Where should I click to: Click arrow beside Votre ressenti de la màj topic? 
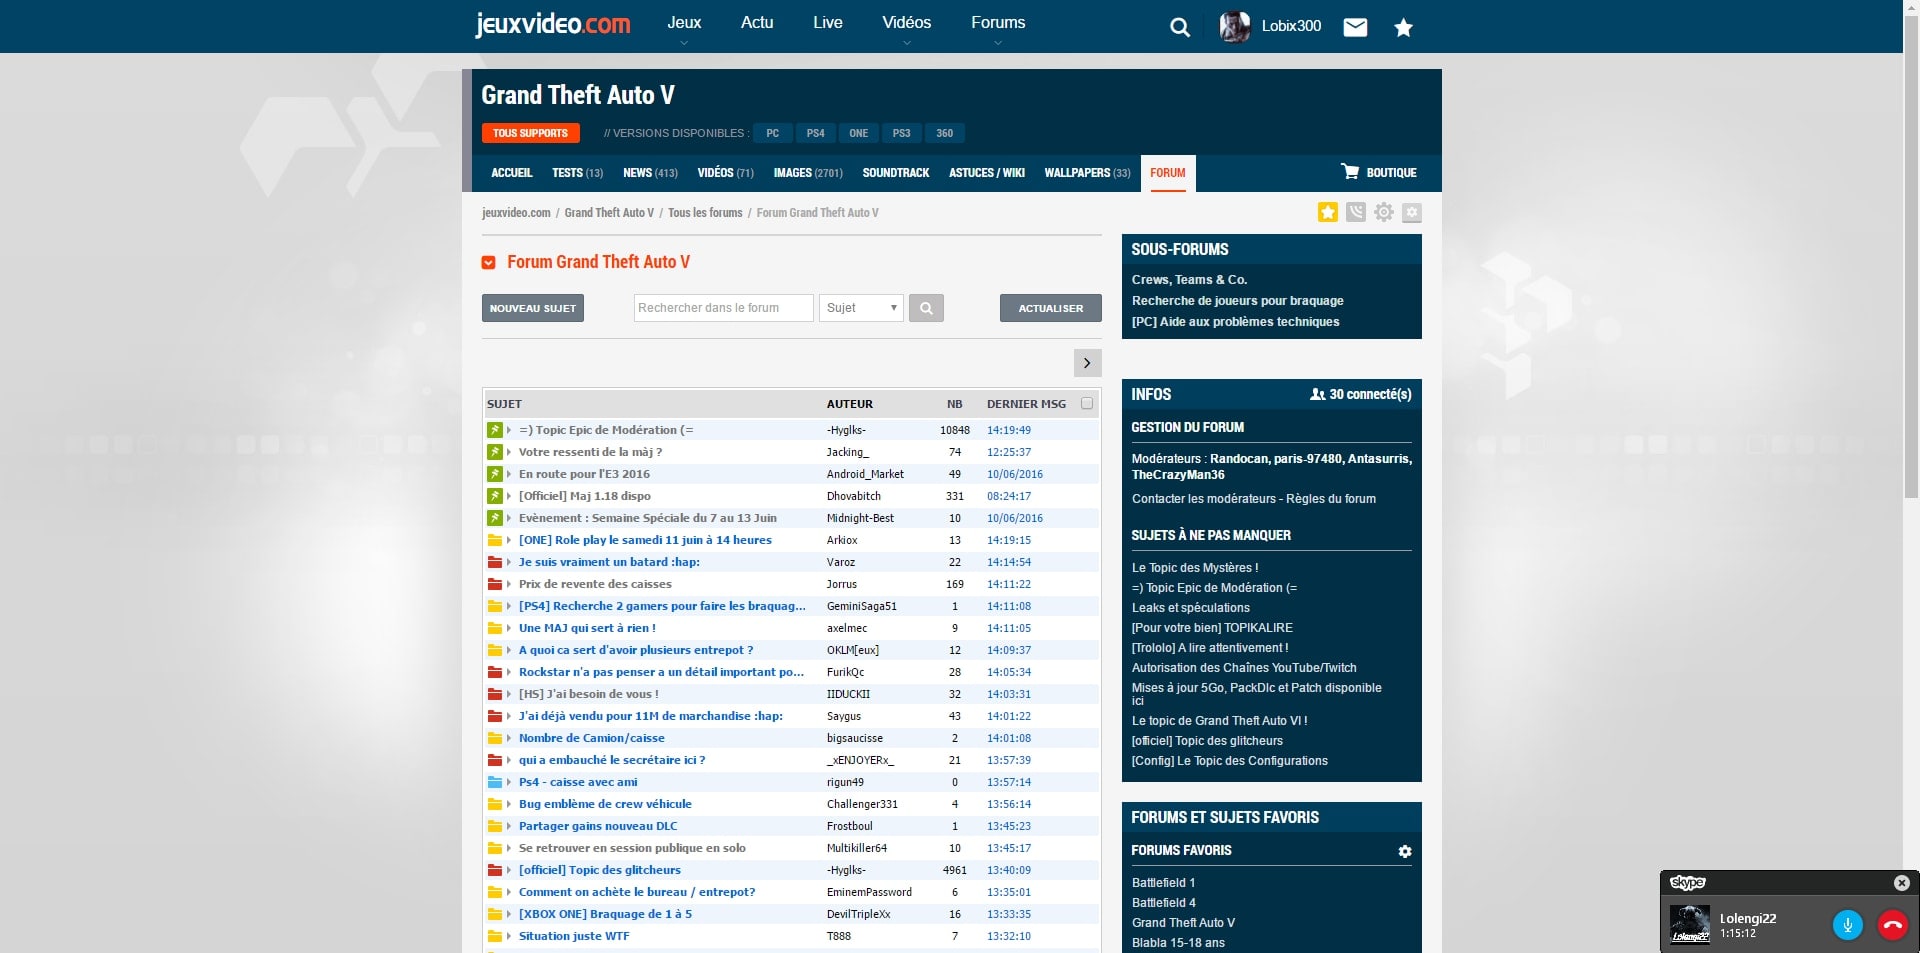pyautogui.click(x=509, y=452)
